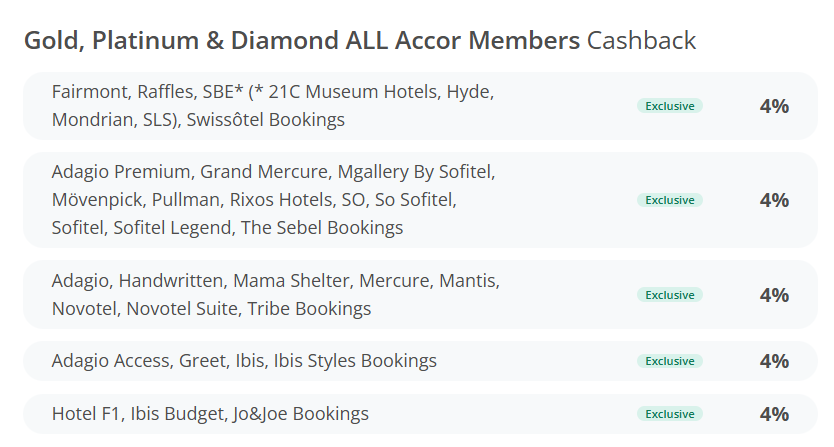Viewport: 834px width, 447px height.
Task: Click the Cashback word in heading
Action: point(641,40)
